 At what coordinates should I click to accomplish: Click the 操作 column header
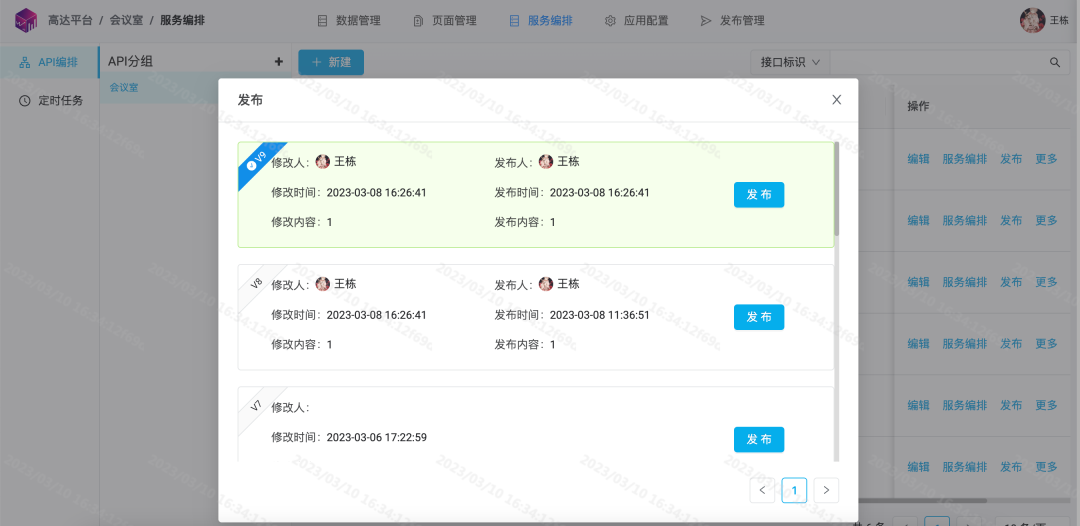click(918, 106)
